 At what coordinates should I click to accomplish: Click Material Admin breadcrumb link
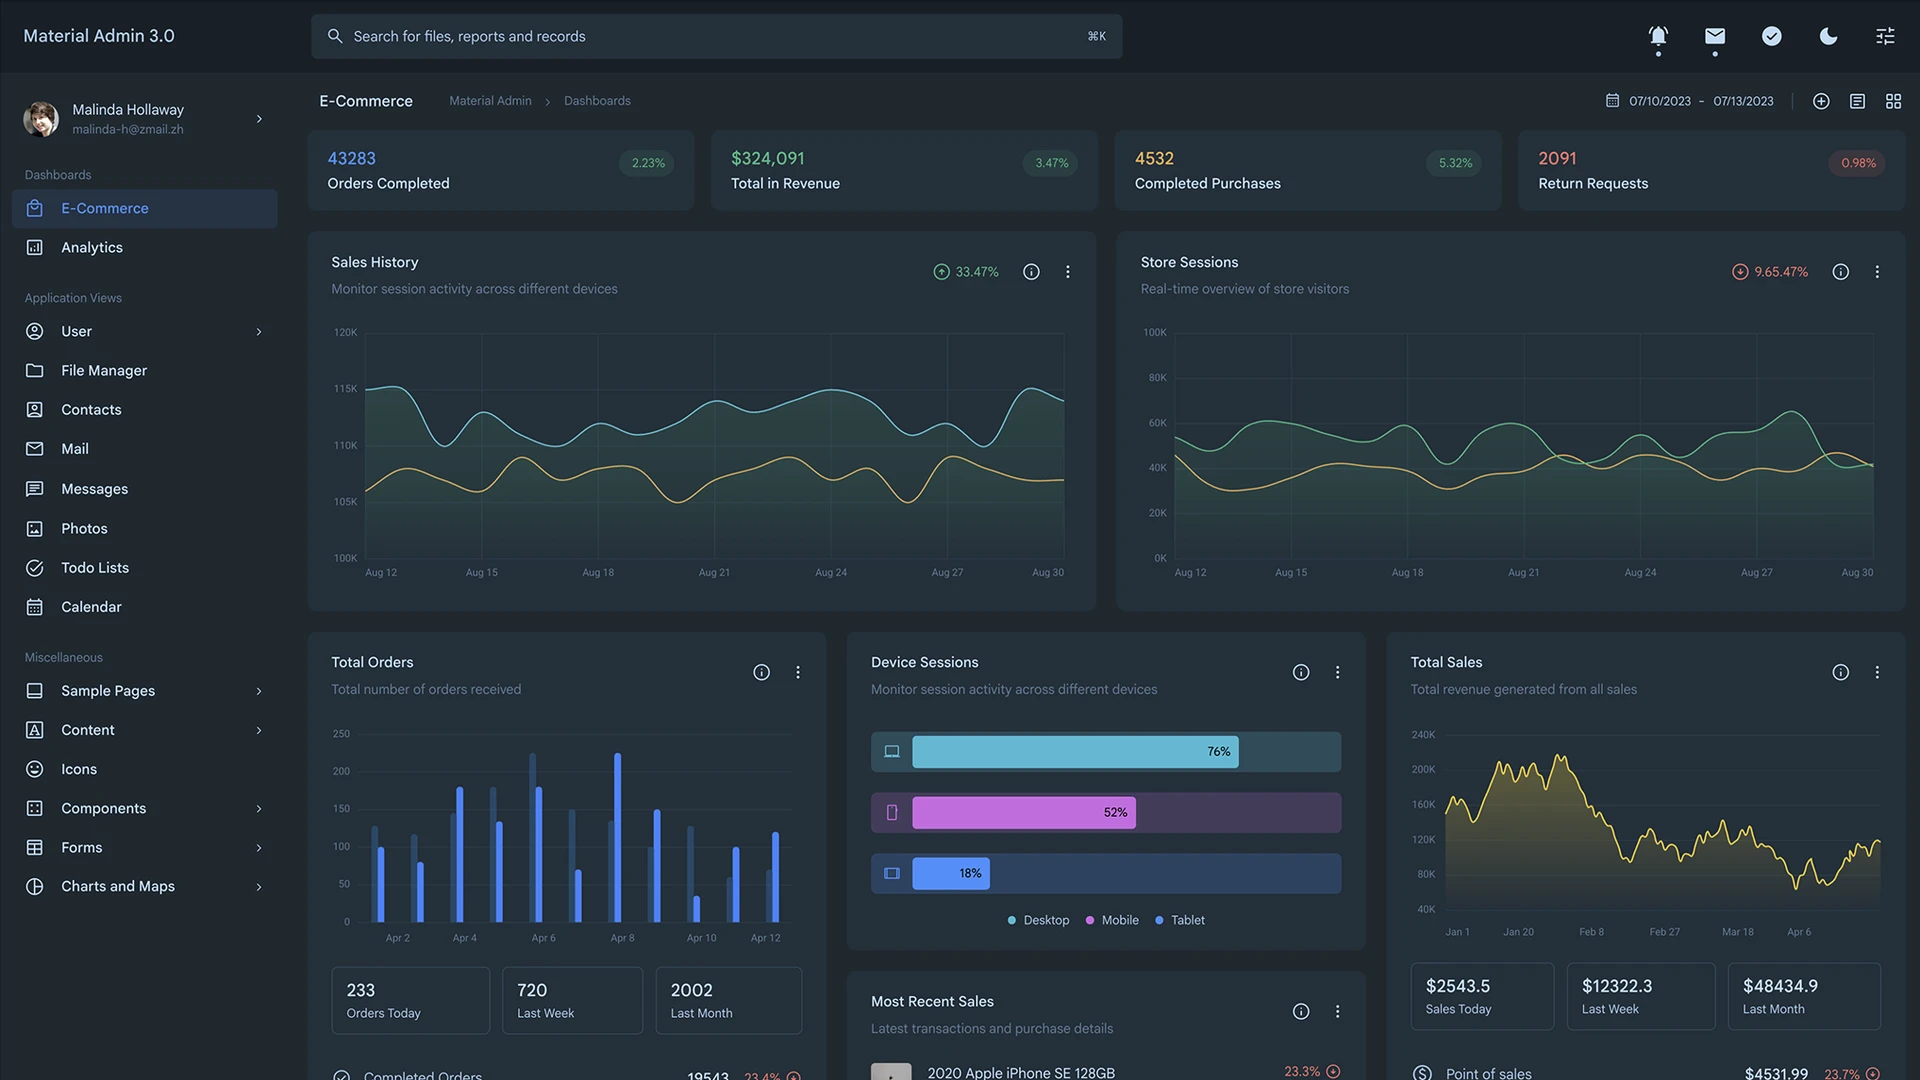pyautogui.click(x=490, y=101)
